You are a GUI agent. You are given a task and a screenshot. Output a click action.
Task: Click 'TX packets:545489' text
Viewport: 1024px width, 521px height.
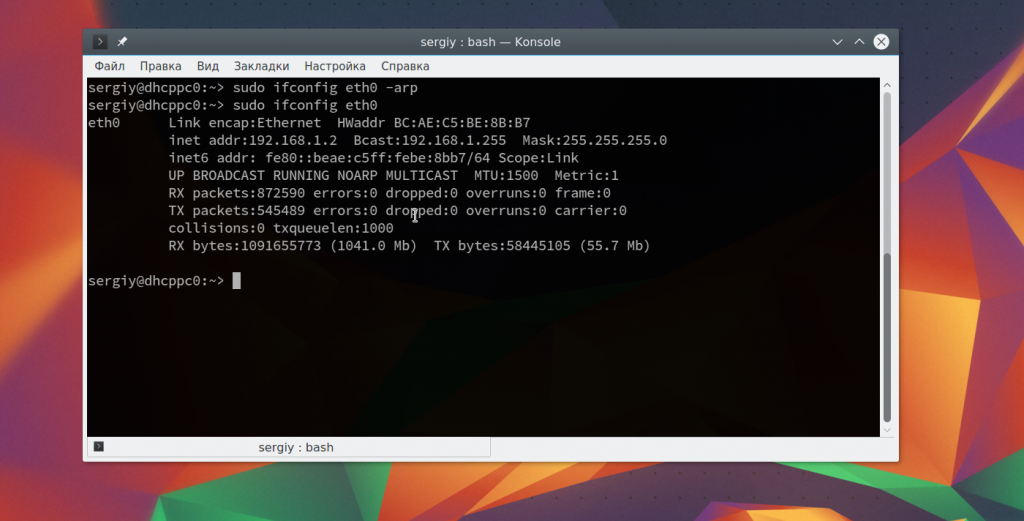pyautogui.click(x=236, y=211)
